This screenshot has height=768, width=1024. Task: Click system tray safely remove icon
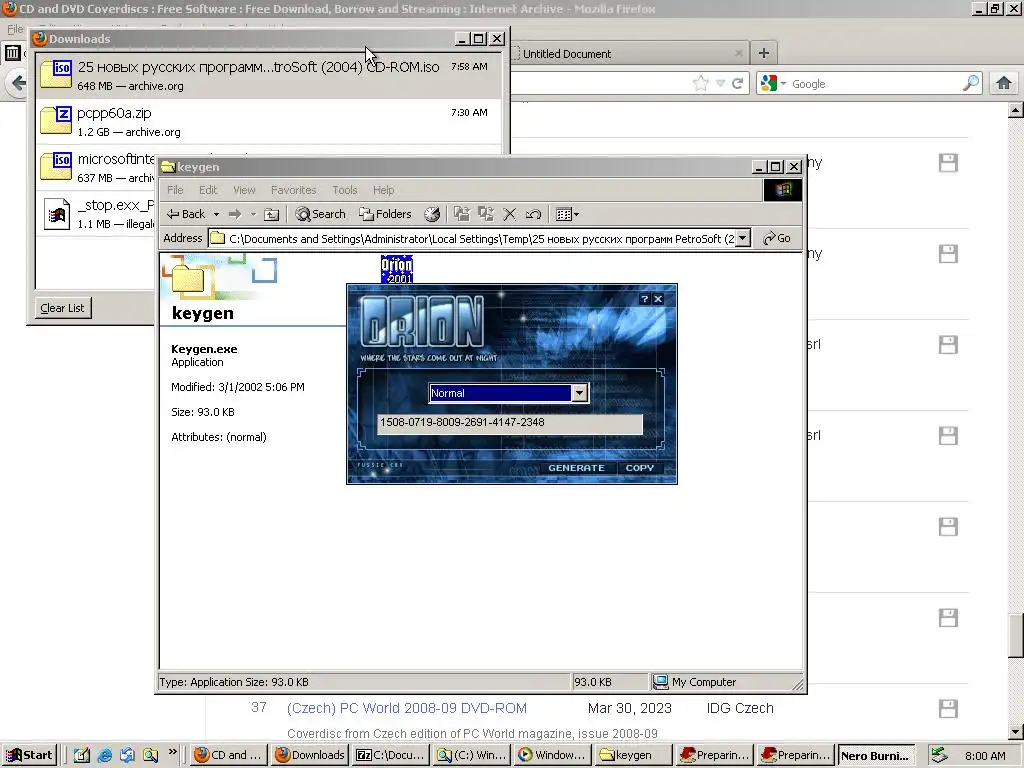pyautogui.click(x=939, y=755)
